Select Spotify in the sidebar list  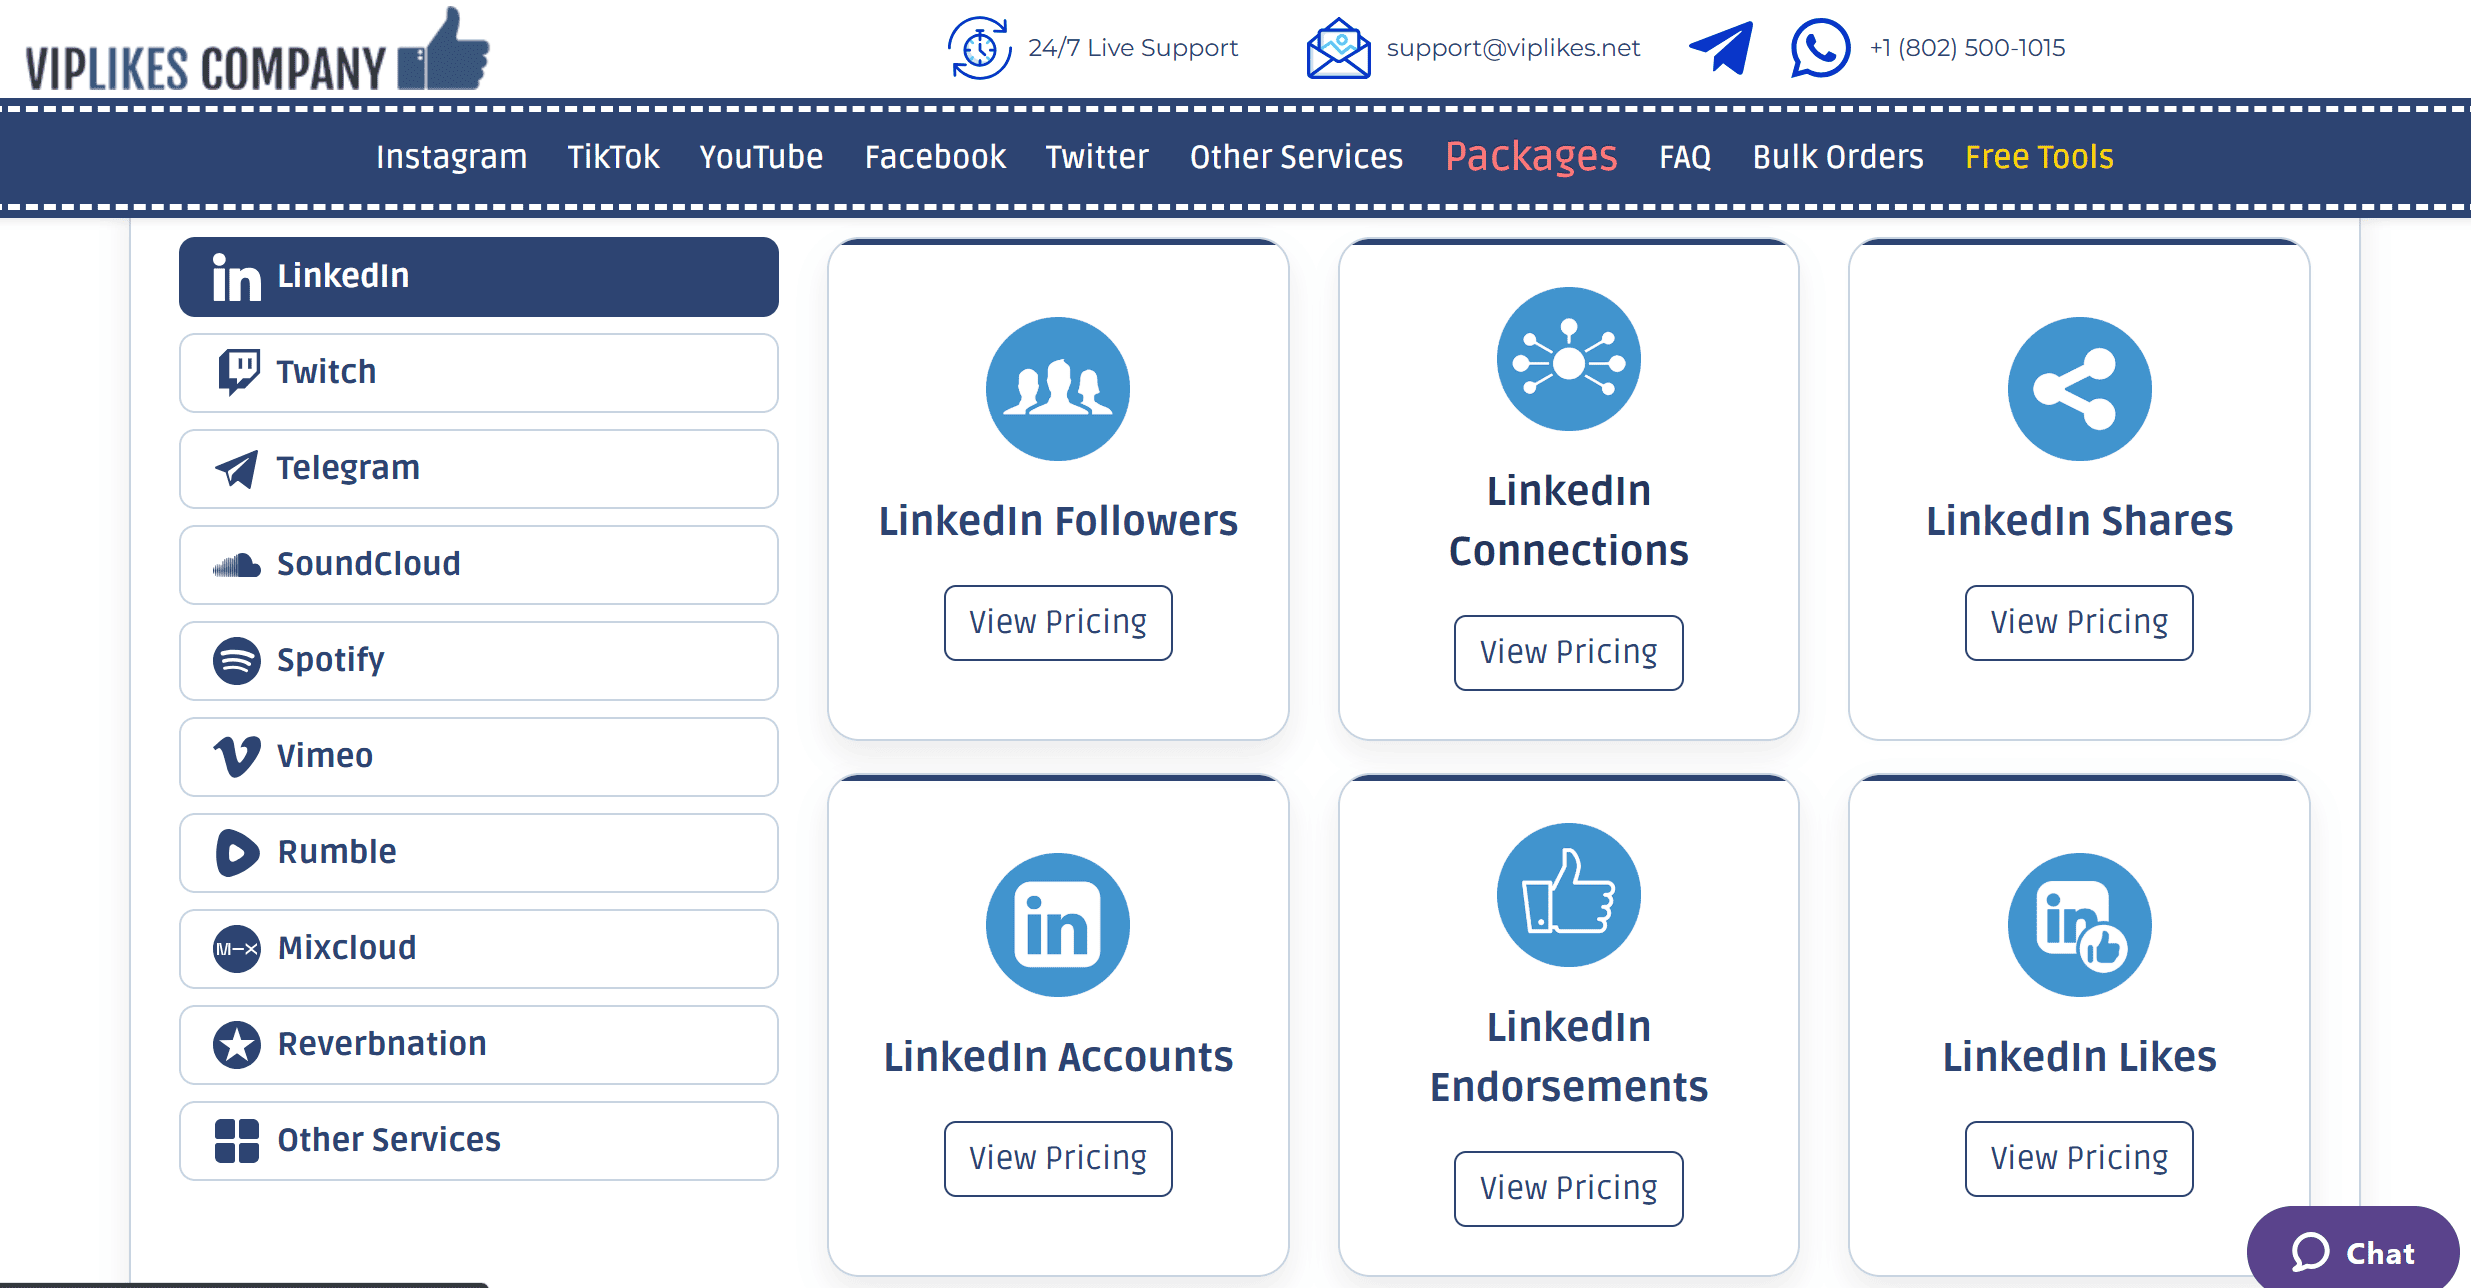point(478,660)
